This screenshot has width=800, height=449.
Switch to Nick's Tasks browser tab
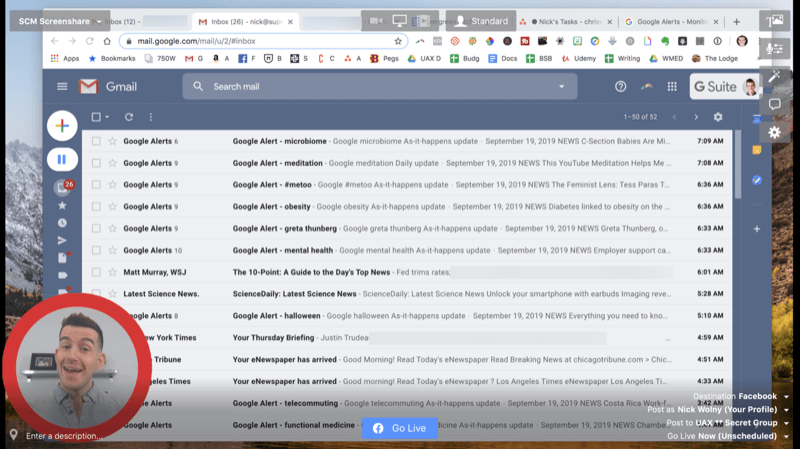[566, 21]
